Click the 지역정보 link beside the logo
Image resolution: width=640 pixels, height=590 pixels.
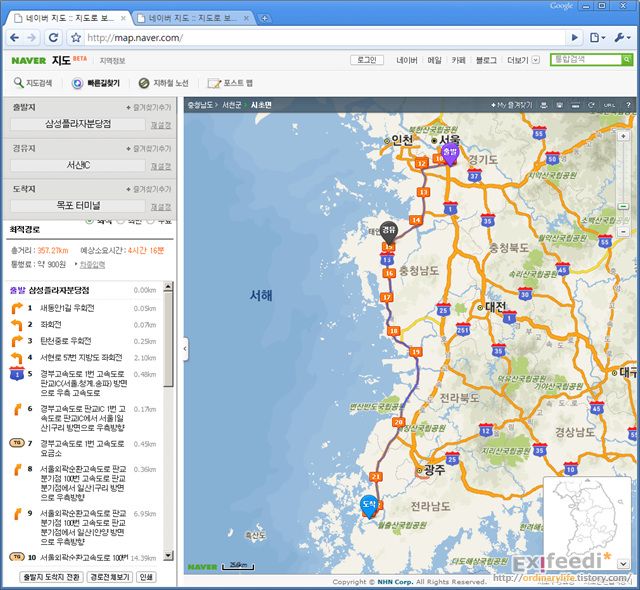click(x=112, y=61)
